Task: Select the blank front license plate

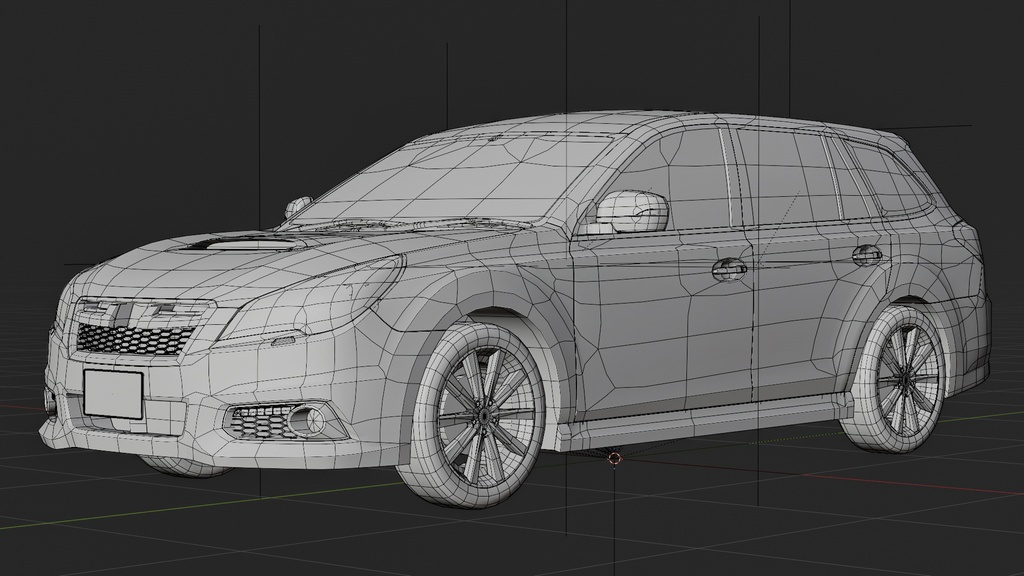Action: coord(113,393)
